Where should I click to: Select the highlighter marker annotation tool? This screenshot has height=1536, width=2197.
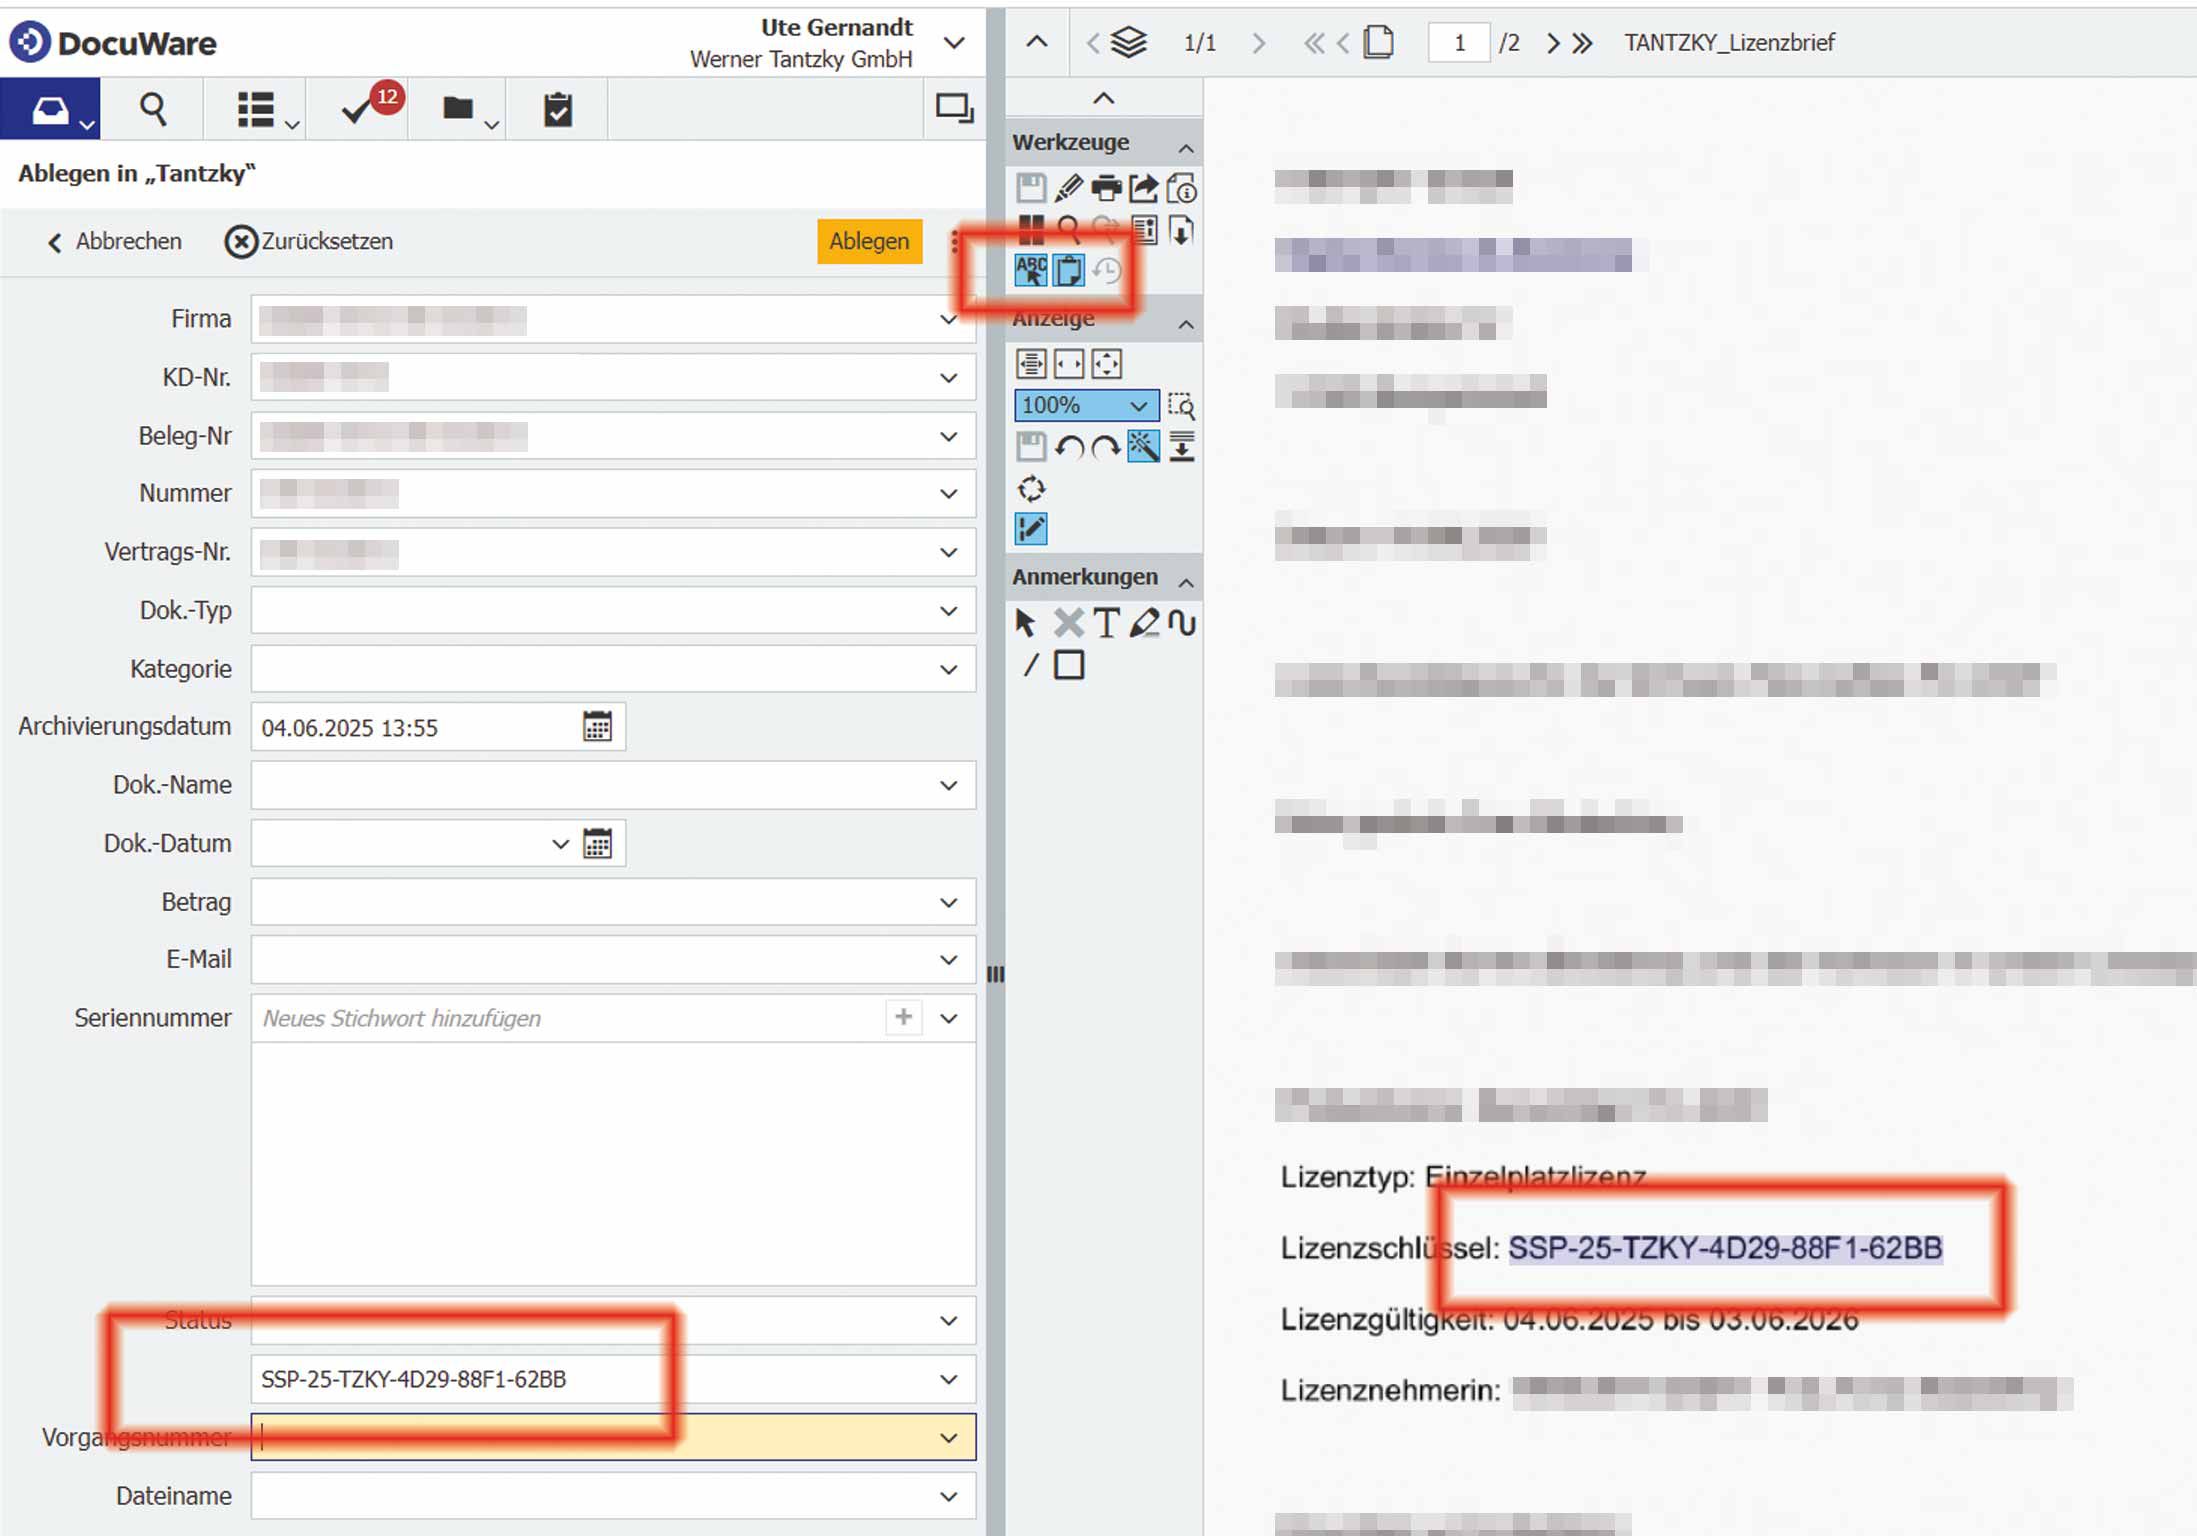click(x=1144, y=623)
